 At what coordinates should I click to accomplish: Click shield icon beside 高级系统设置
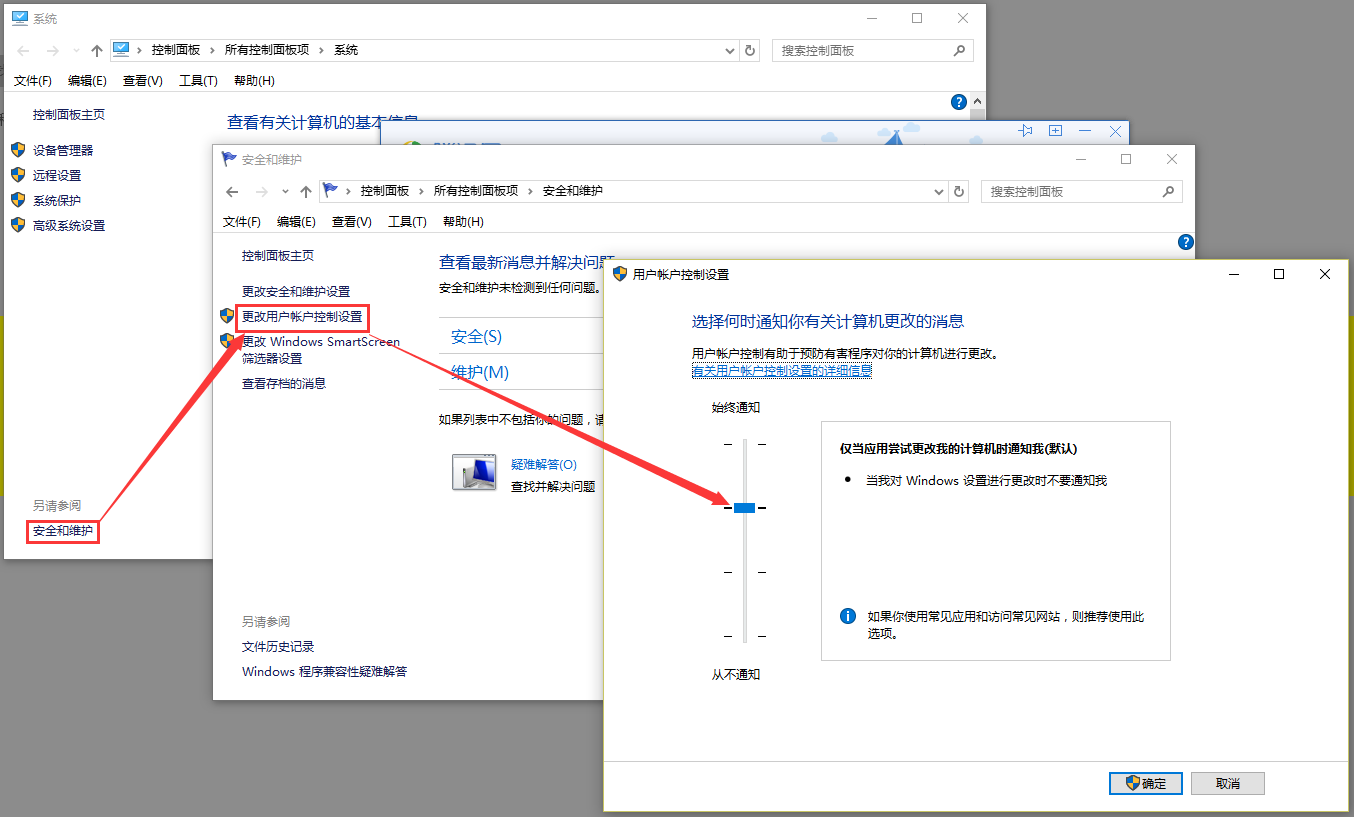17,225
